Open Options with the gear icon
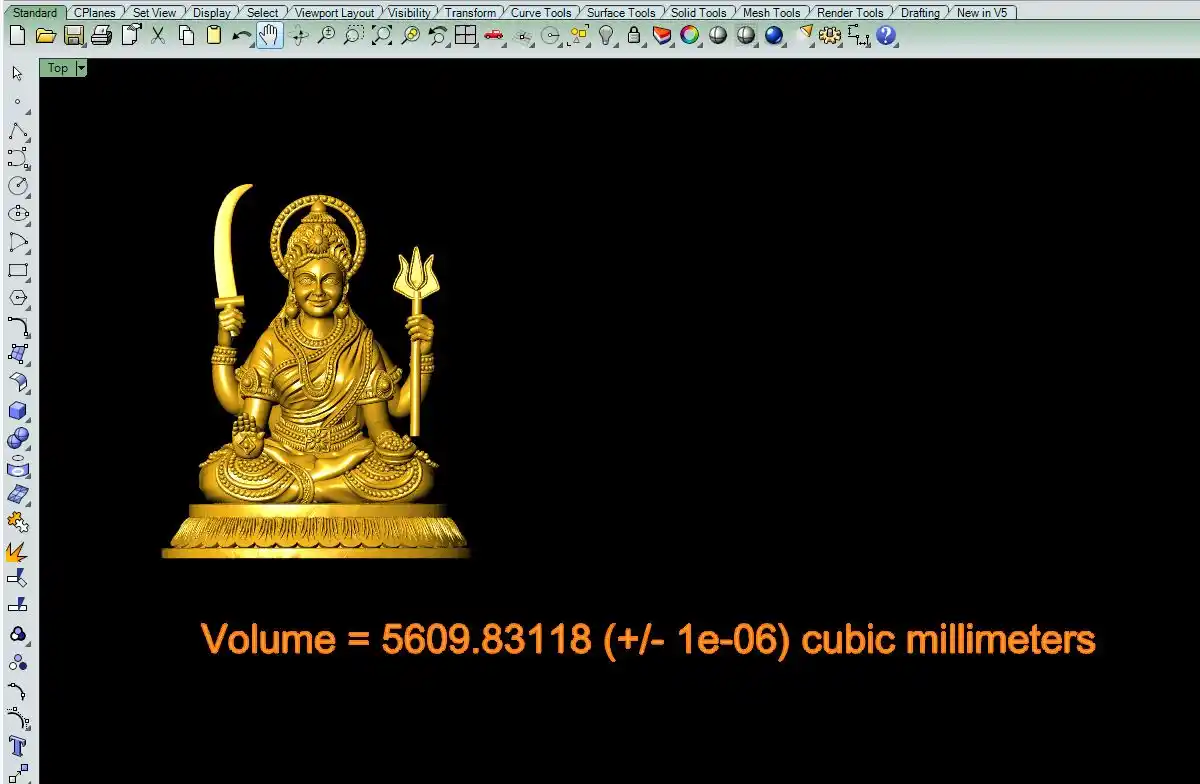Image resolution: width=1200 pixels, height=784 pixels. [x=829, y=36]
